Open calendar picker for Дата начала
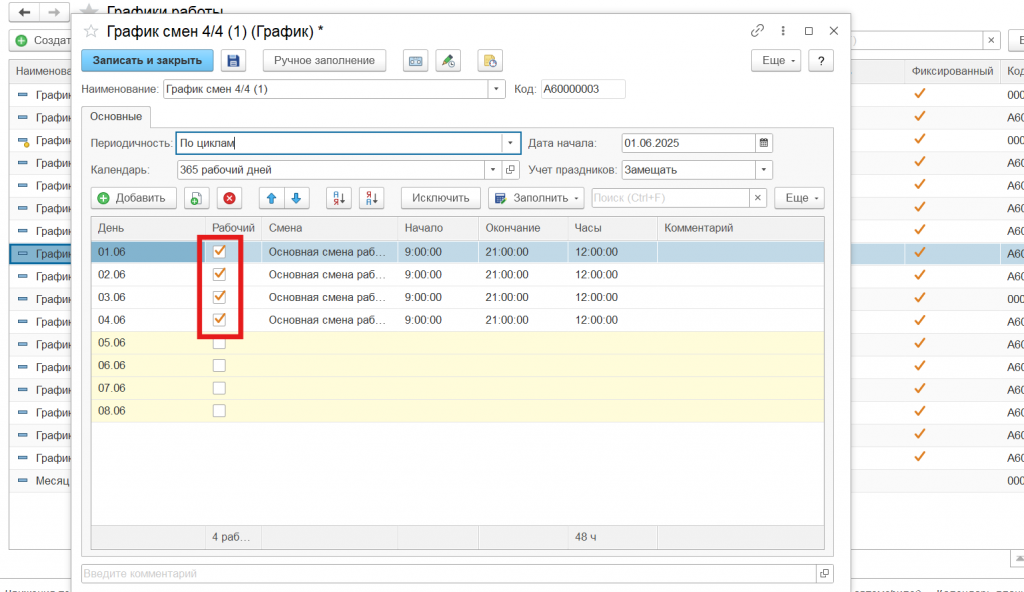Image resolution: width=1024 pixels, height=592 pixels. coord(764,143)
